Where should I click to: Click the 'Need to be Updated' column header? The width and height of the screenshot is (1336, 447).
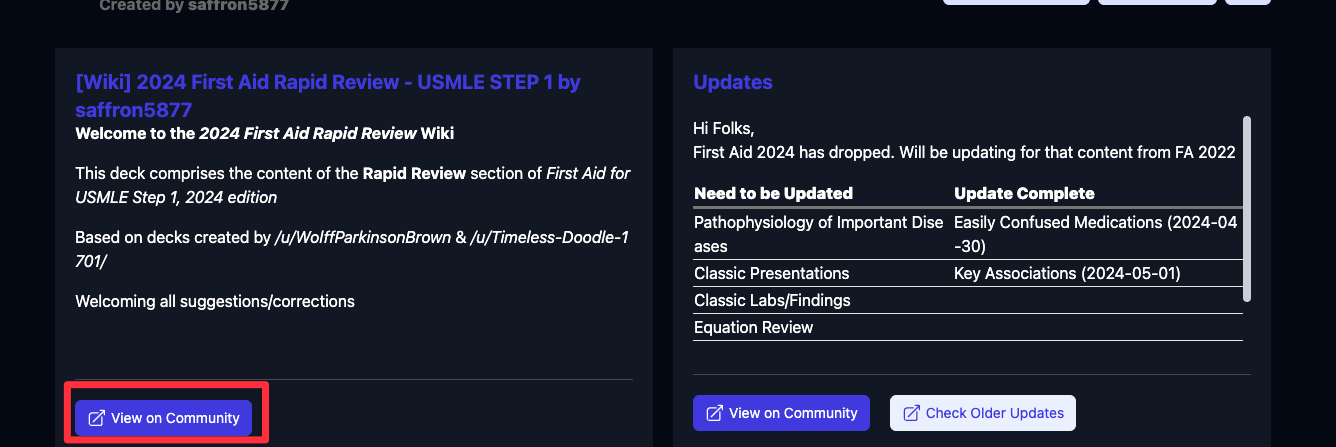pyautogui.click(x=773, y=193)
